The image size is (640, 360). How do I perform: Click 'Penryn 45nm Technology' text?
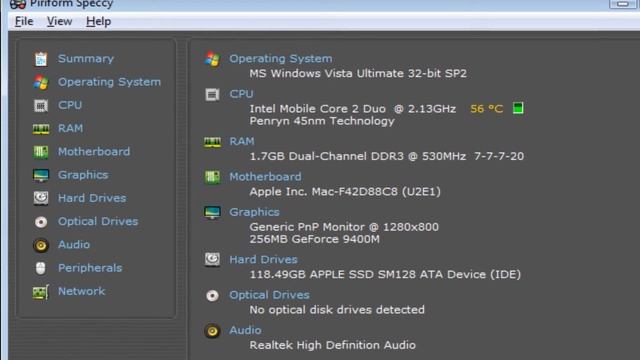pos(322,121)
